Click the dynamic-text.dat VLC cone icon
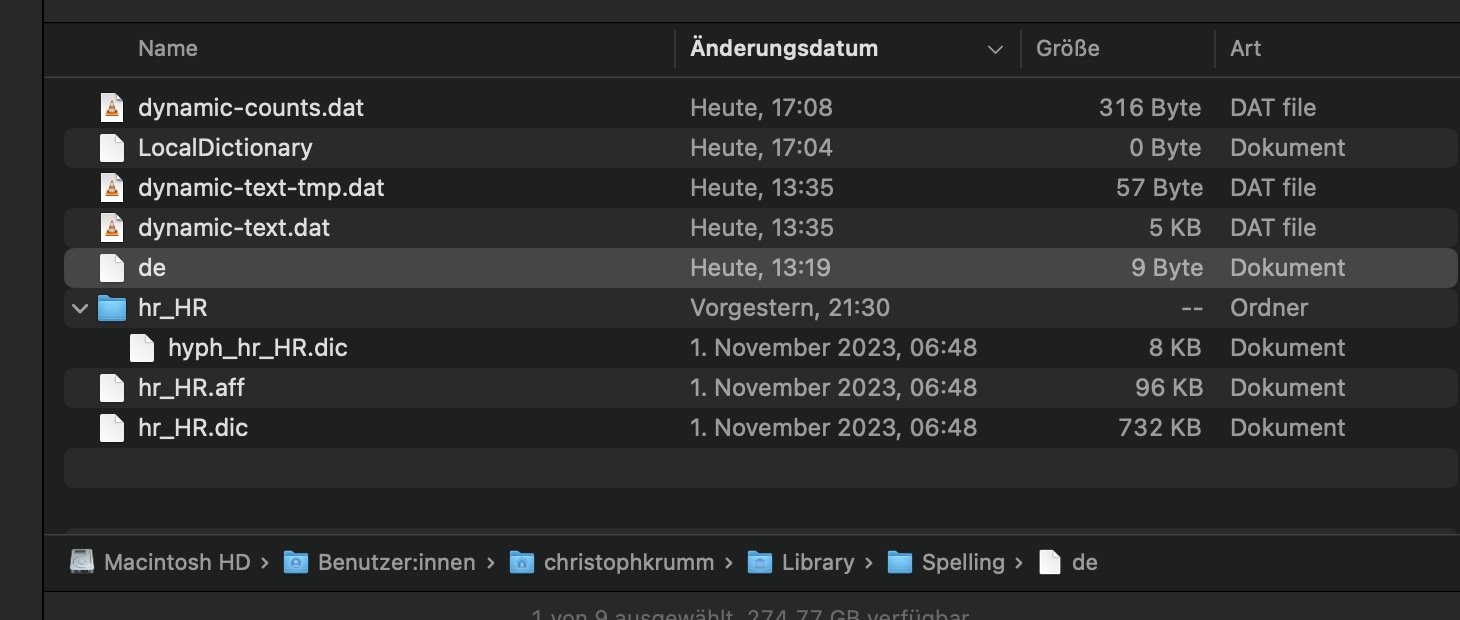The image size is (1460, 620). [x=112, y=227]
